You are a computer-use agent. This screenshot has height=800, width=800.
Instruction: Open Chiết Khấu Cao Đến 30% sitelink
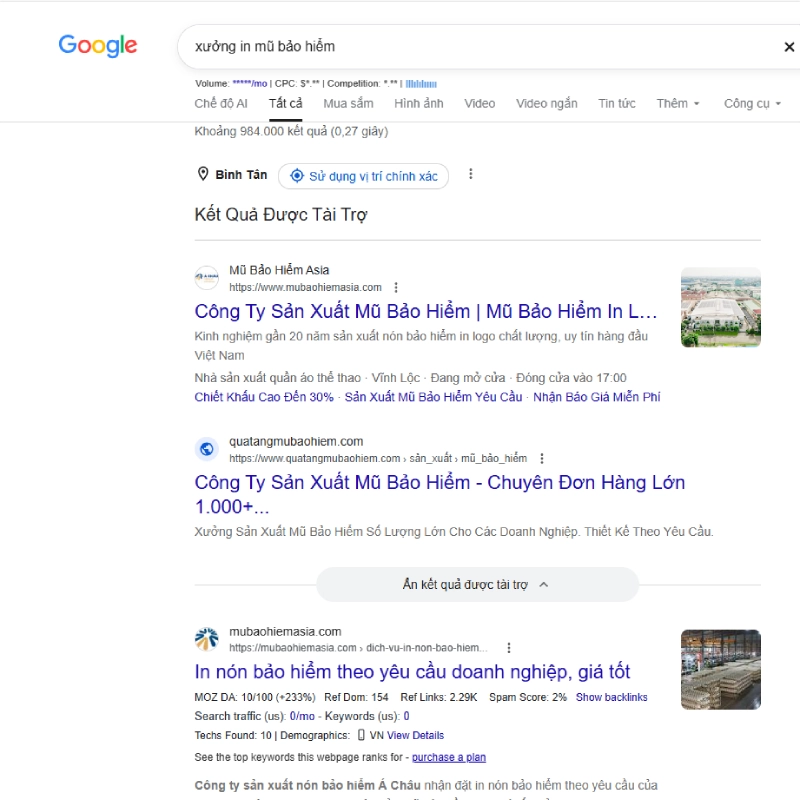coord(264,397)
